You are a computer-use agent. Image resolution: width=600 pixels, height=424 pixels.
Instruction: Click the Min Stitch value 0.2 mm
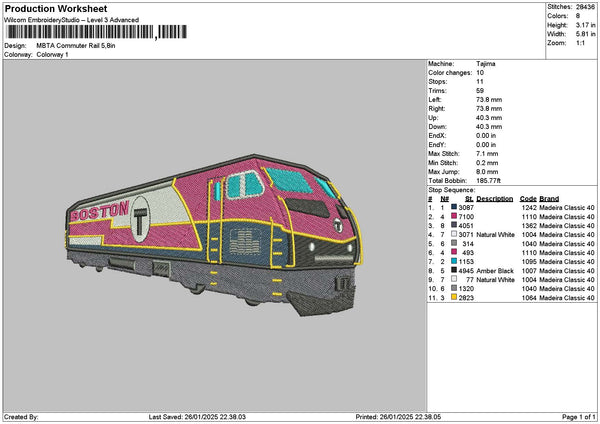pos(487,163)
